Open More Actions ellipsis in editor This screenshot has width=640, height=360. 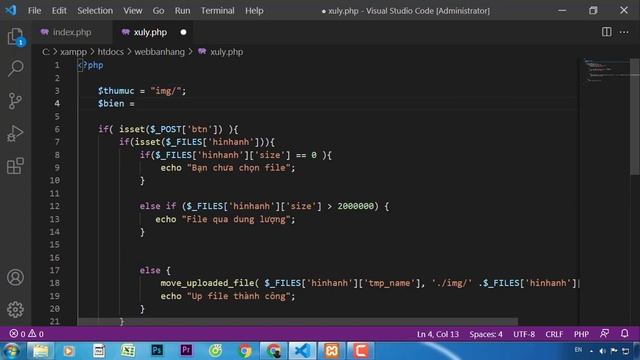[624, 32]
